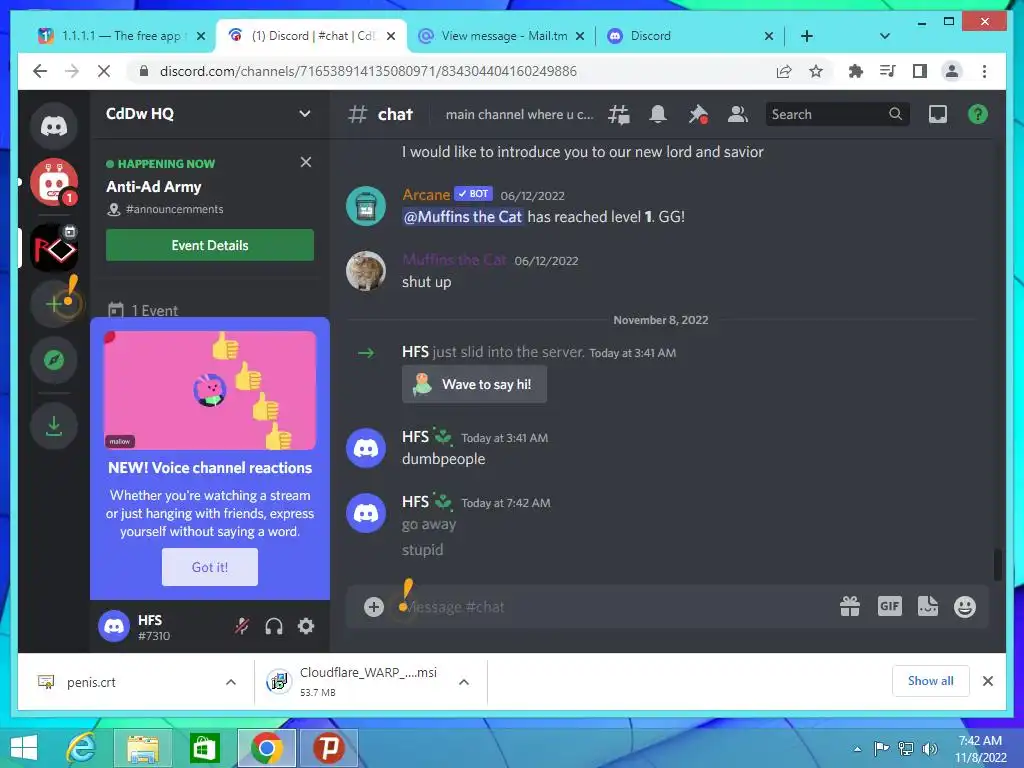Open a new Chrome tab
This screenshot has width=1024, height=768.
coord(807,36)
